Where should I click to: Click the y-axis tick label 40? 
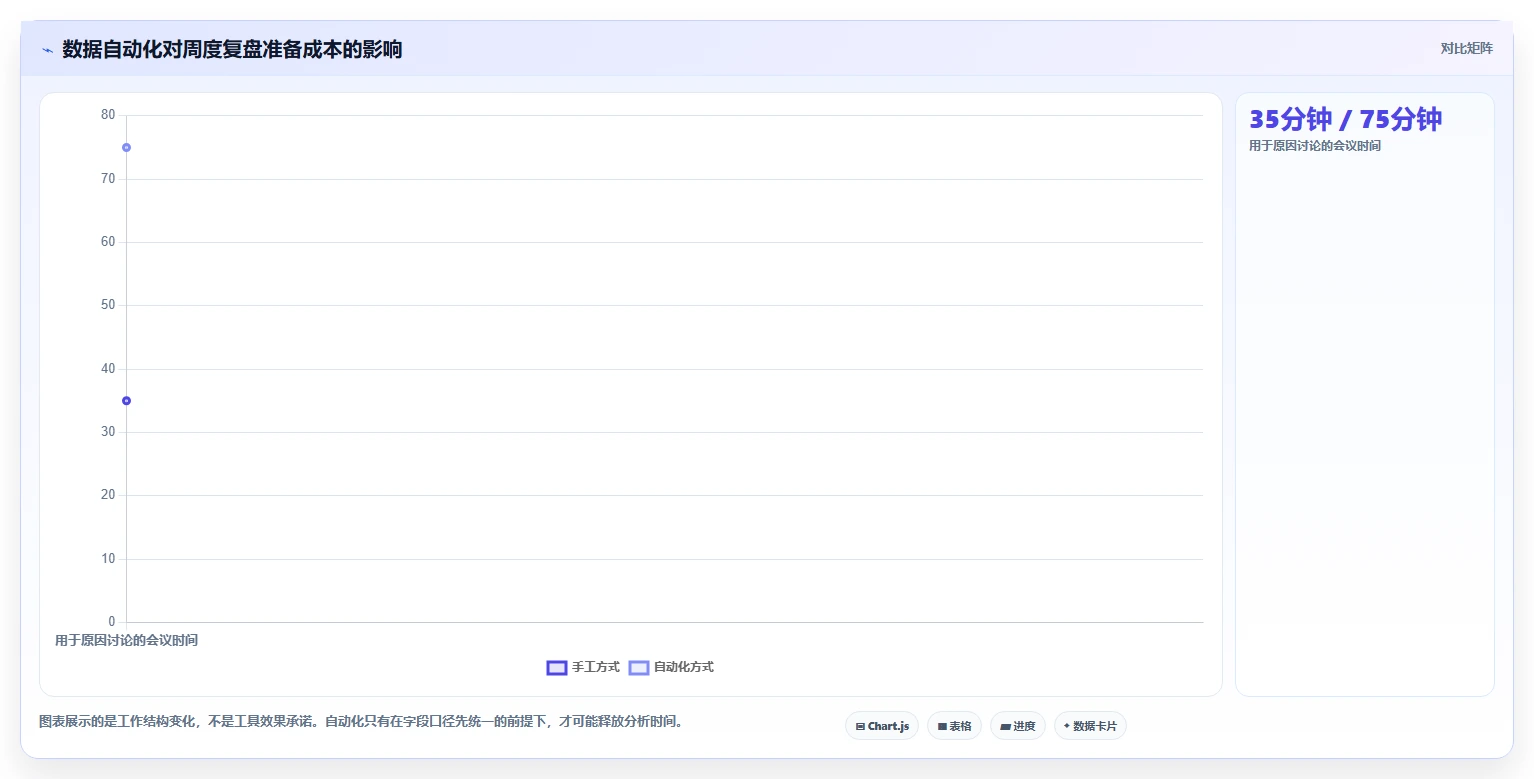tap(108, 369)
